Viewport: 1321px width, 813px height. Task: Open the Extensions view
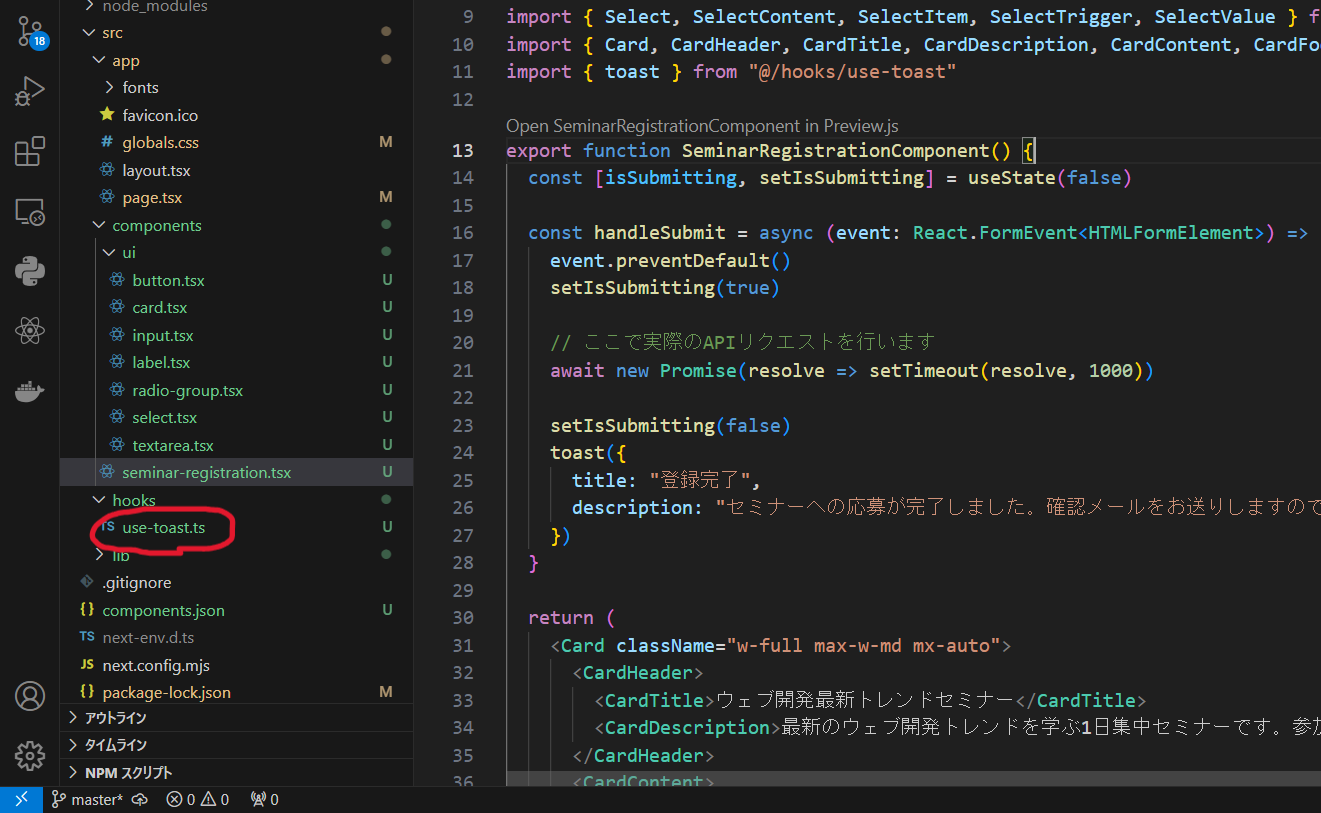(x=30, y=151)
